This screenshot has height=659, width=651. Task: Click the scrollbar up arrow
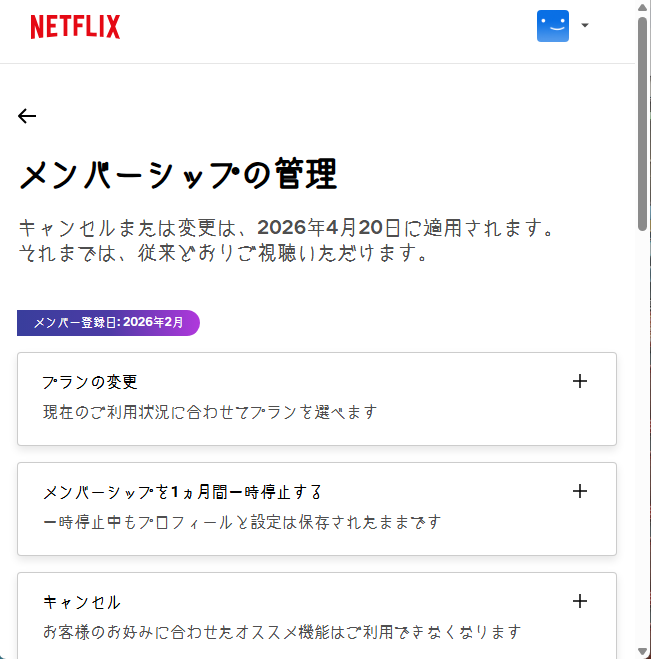pyautogui.click(x=643, y=8)
